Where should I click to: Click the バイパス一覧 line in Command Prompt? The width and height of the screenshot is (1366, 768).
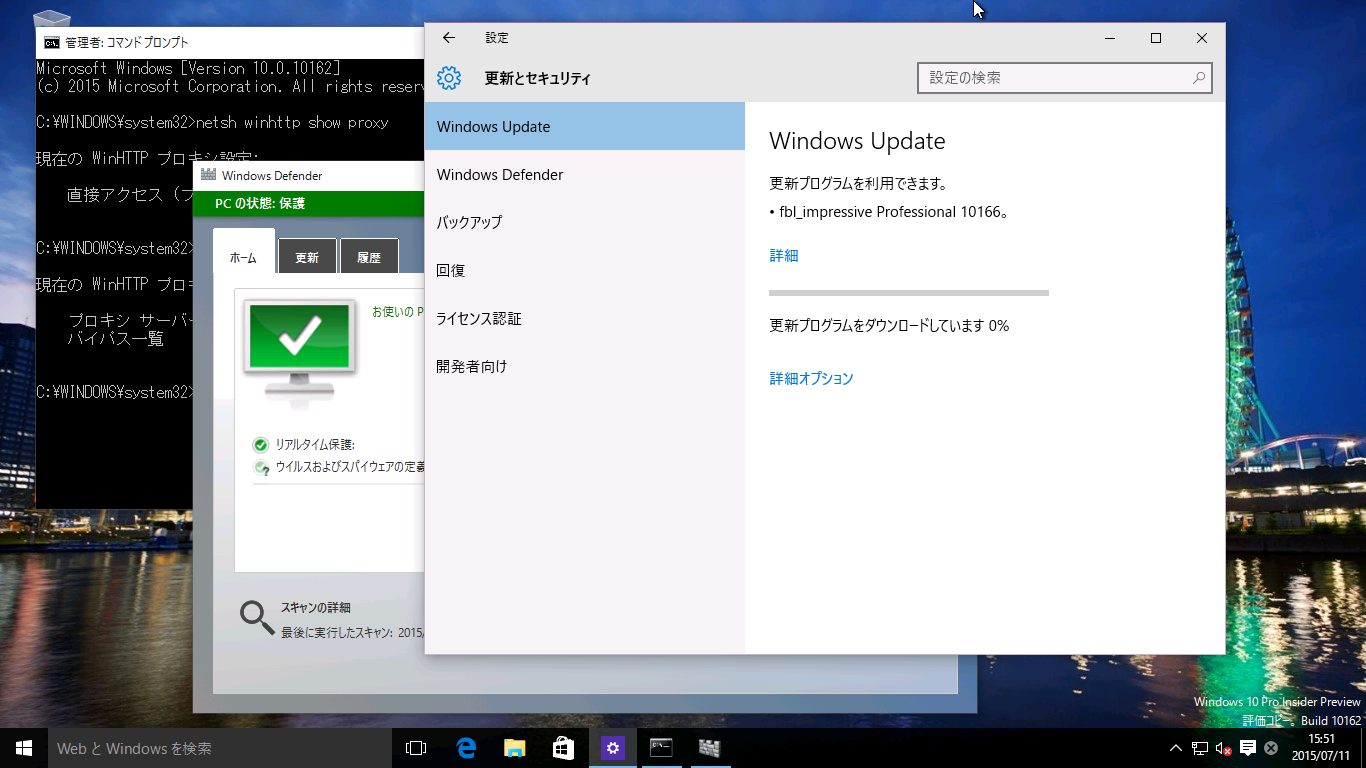click(x=115, y=339)
